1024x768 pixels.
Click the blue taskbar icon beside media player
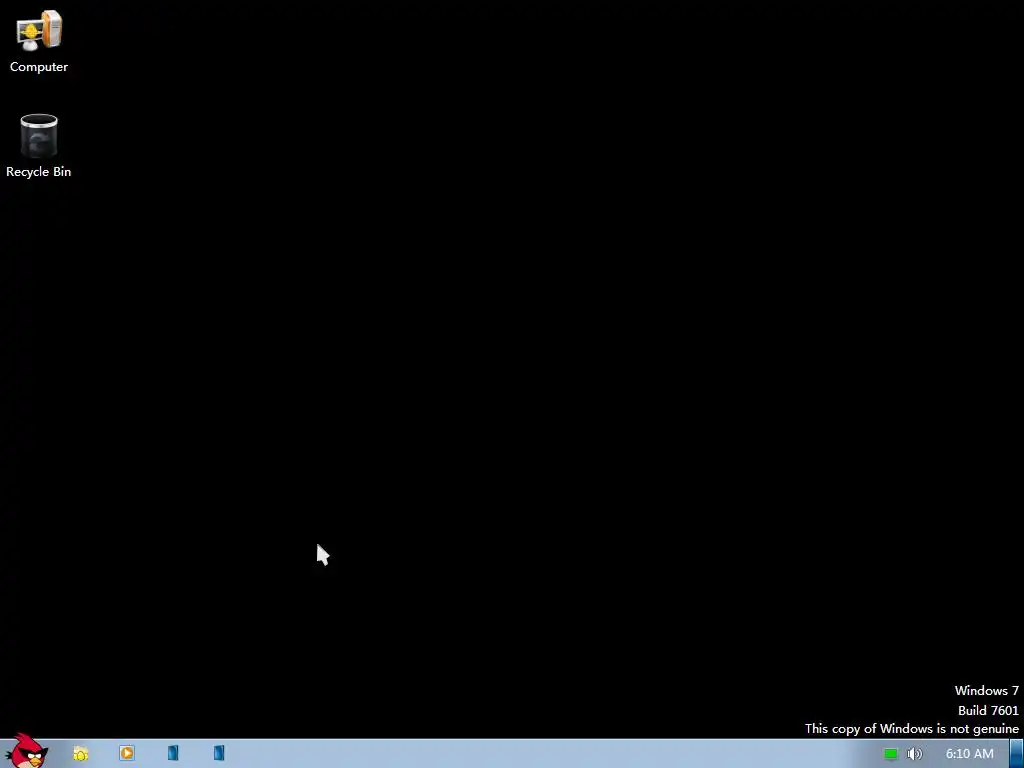173,754
